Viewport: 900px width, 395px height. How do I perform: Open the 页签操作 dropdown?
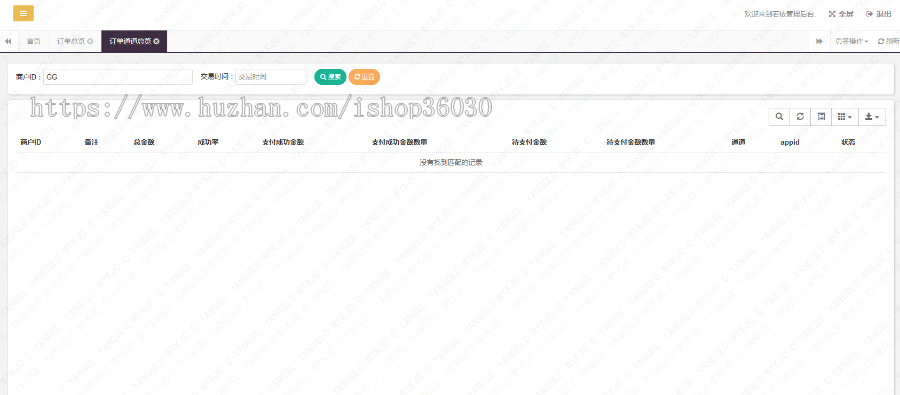[x=851, y=41]
